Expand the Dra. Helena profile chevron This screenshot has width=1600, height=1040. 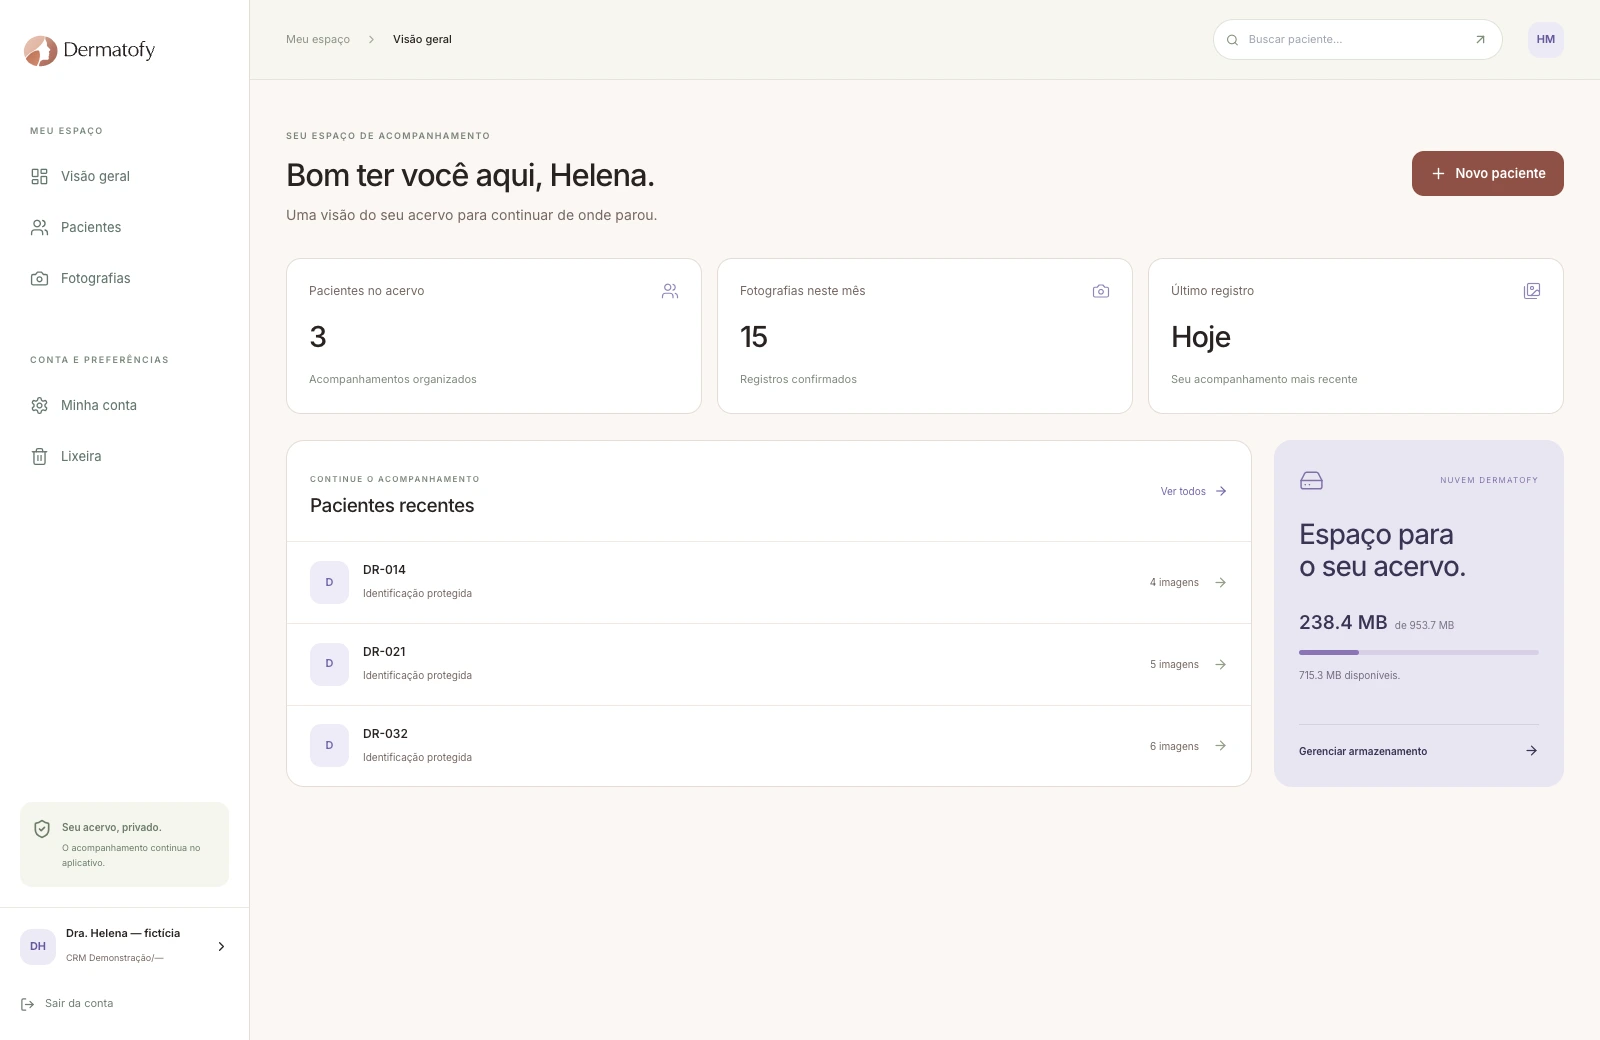point(221,946)
